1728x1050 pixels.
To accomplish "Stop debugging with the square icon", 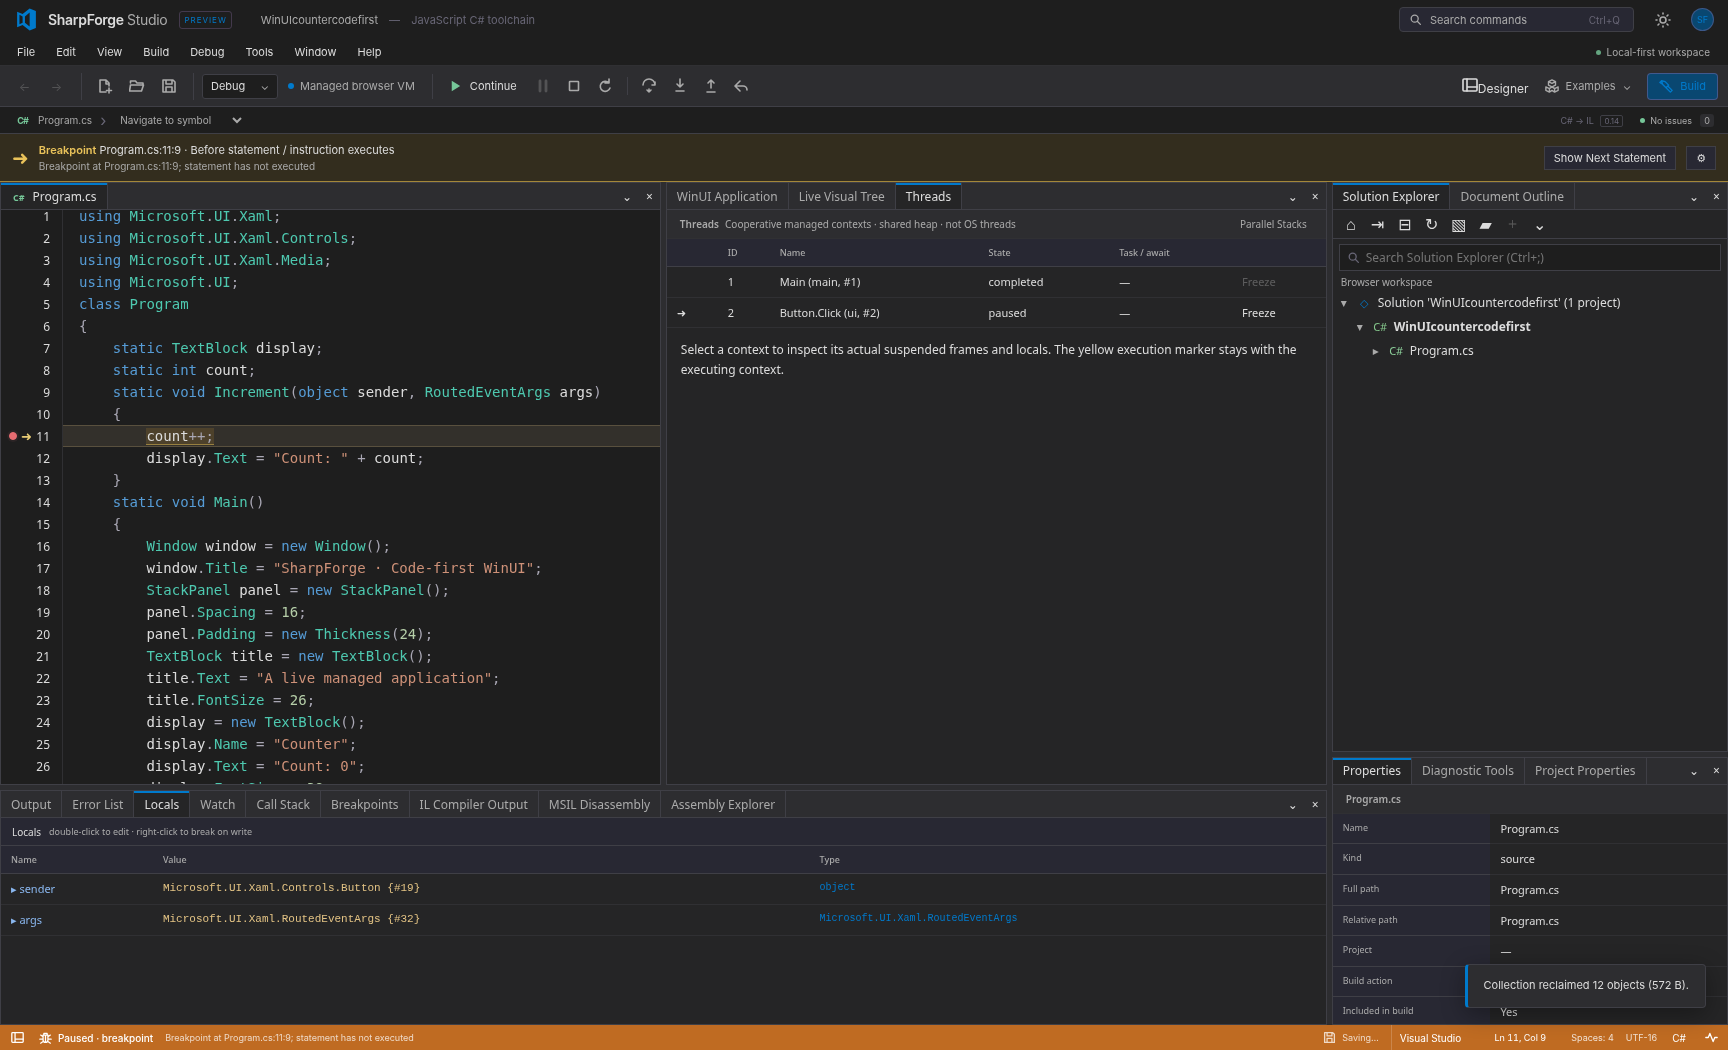I will (574, 86).
